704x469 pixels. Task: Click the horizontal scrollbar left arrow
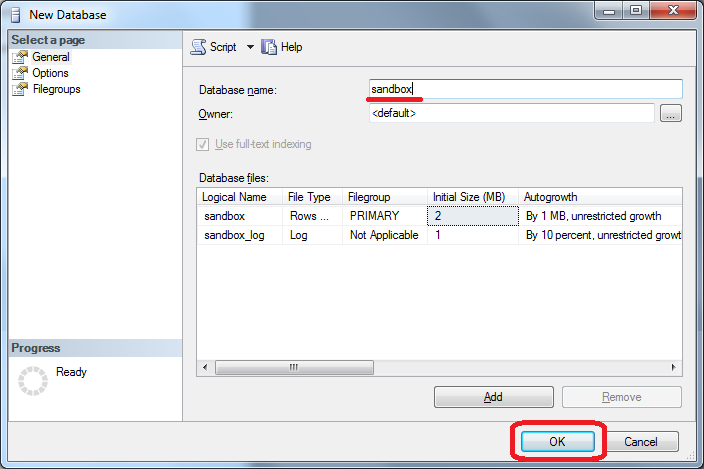[205, 367]
